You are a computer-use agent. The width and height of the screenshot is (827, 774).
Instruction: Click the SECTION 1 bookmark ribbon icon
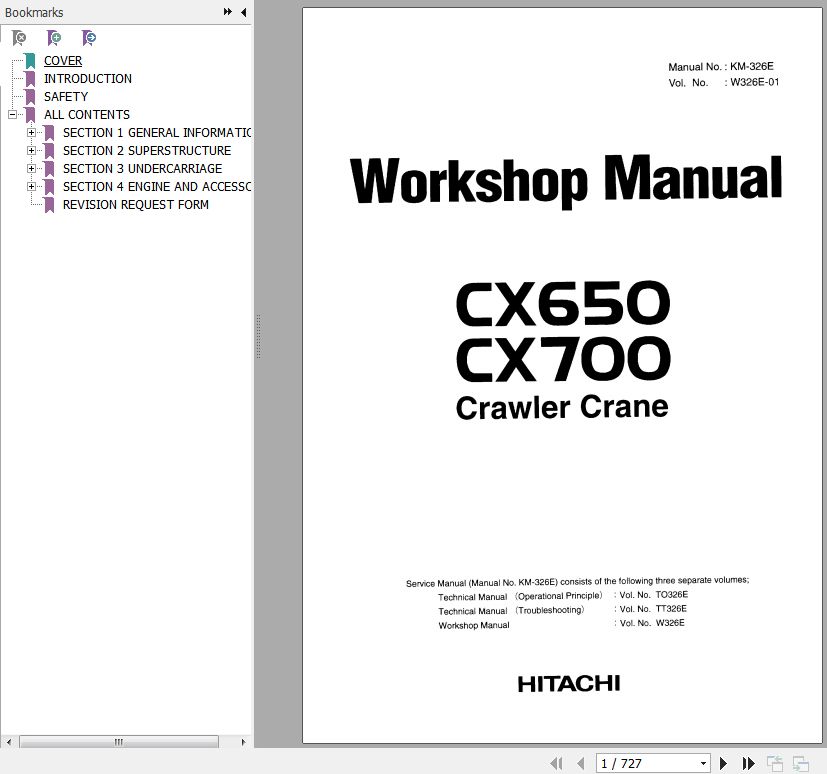(x=49, y=133)
